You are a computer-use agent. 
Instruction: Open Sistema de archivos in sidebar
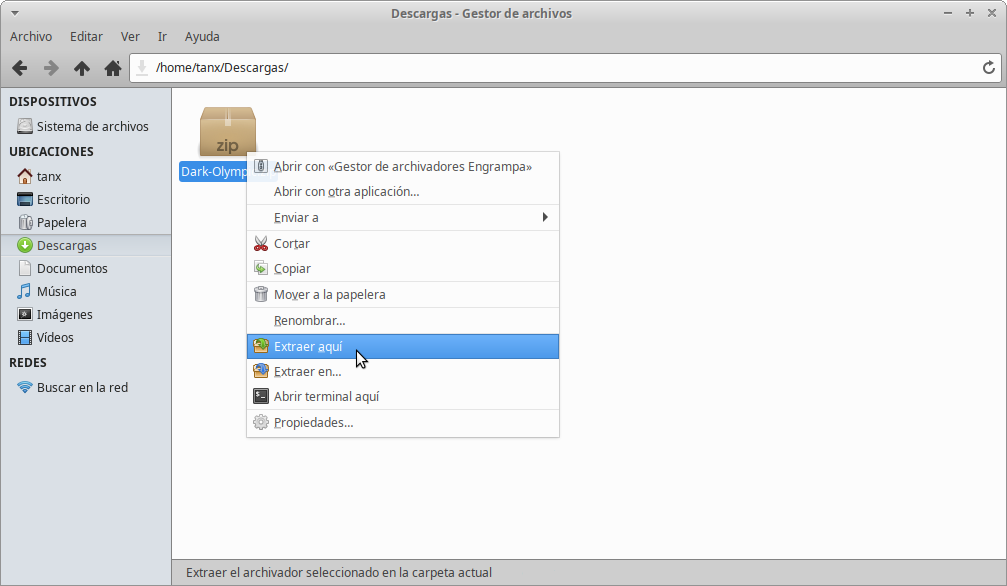(x=92, y=126)
